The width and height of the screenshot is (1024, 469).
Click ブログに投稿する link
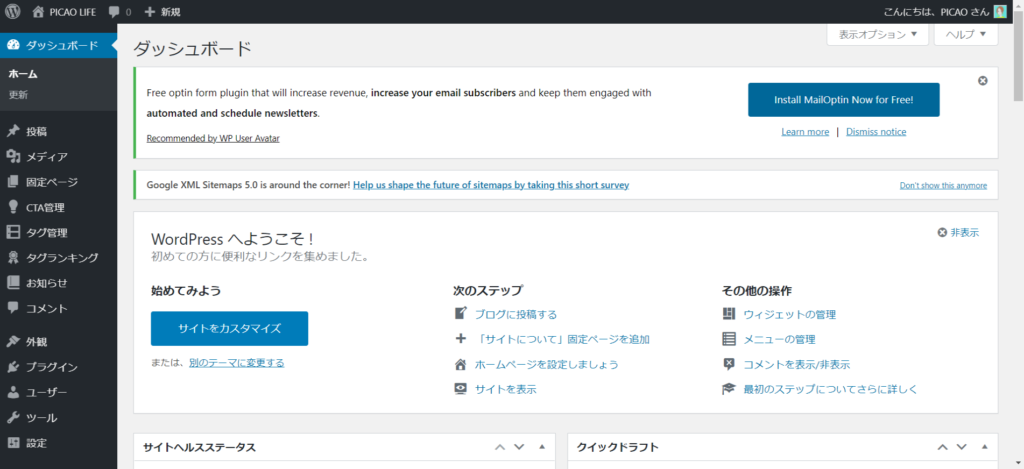516,315
